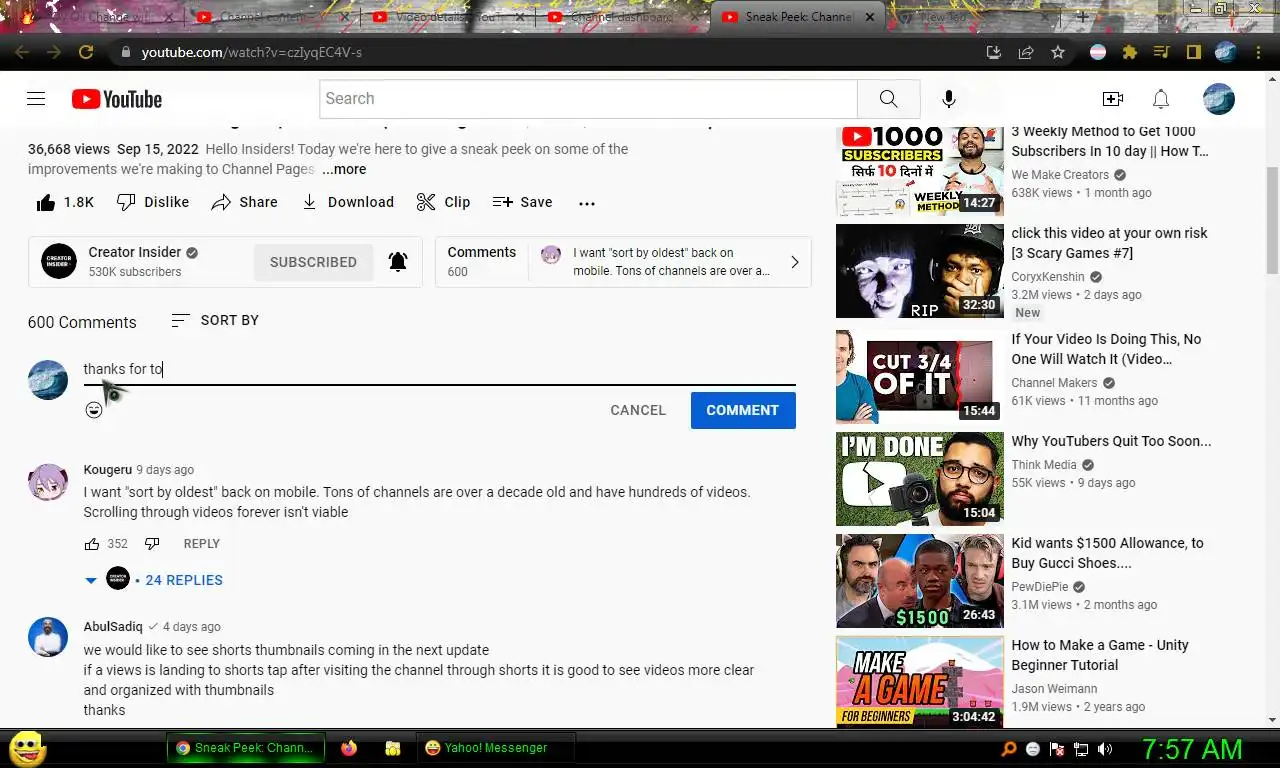Open the three-dot more actions menu
1280x768 pixels.
click(587, 203)
